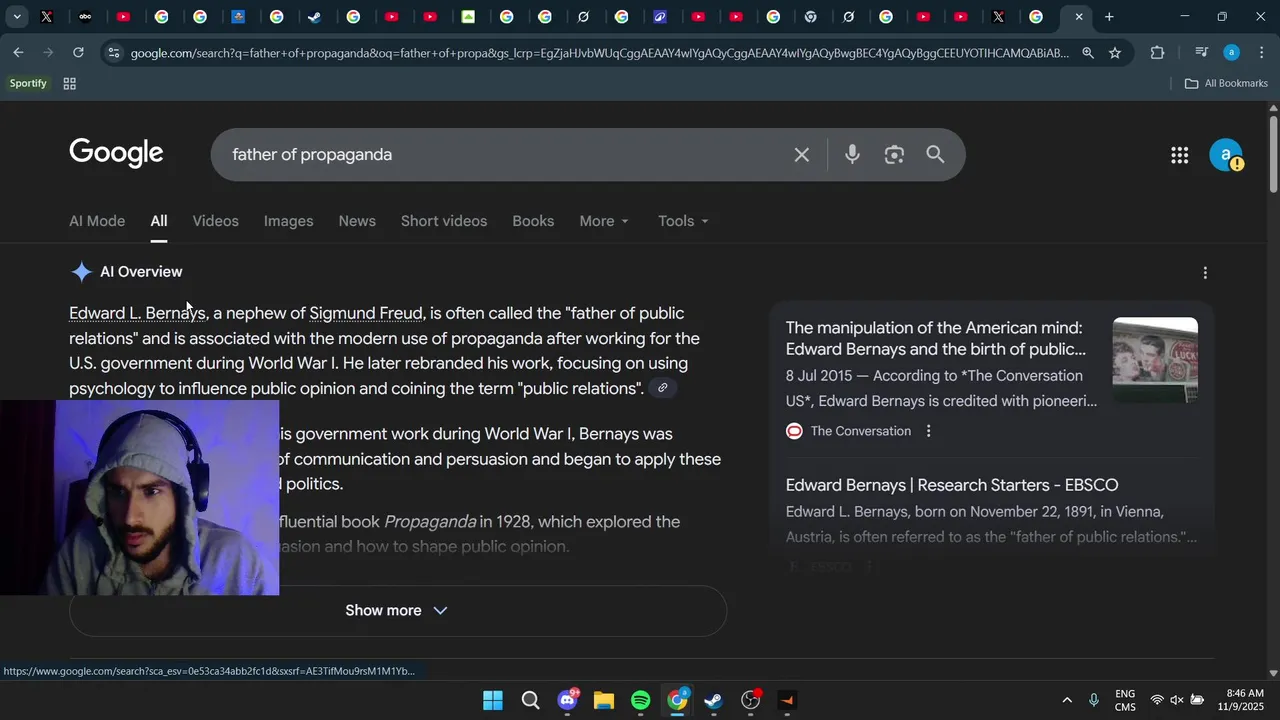Open the ENG CMS language indicator

click(x=1125, y=700)
